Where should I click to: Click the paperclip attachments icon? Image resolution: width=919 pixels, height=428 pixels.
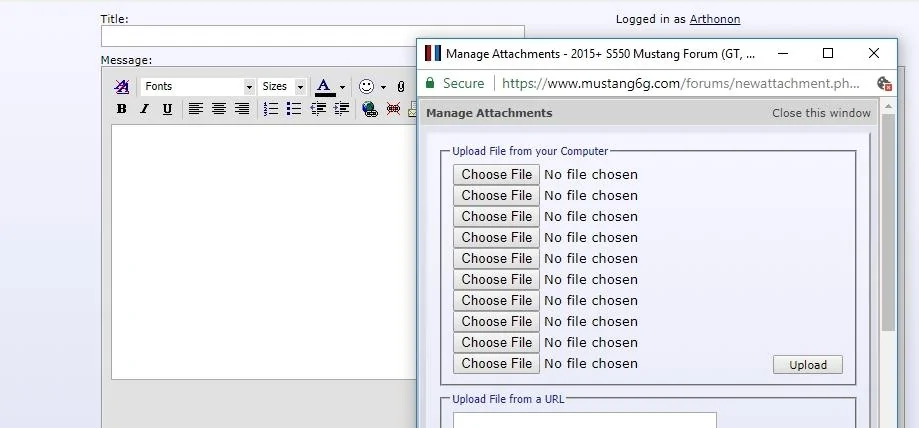401,87
